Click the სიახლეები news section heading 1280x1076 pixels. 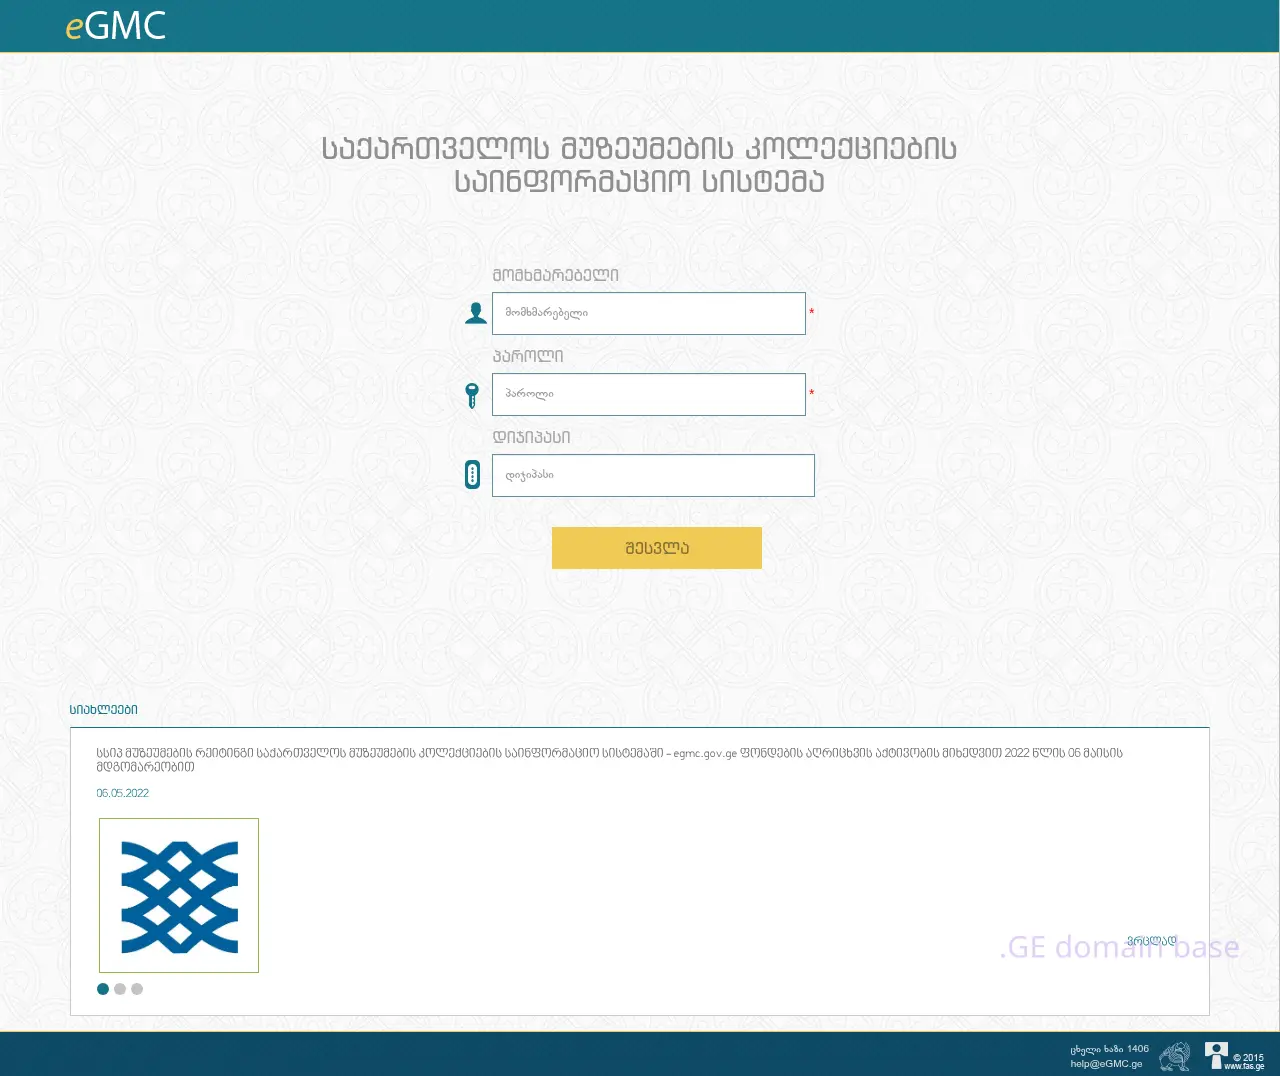click(x=104, y=710)
